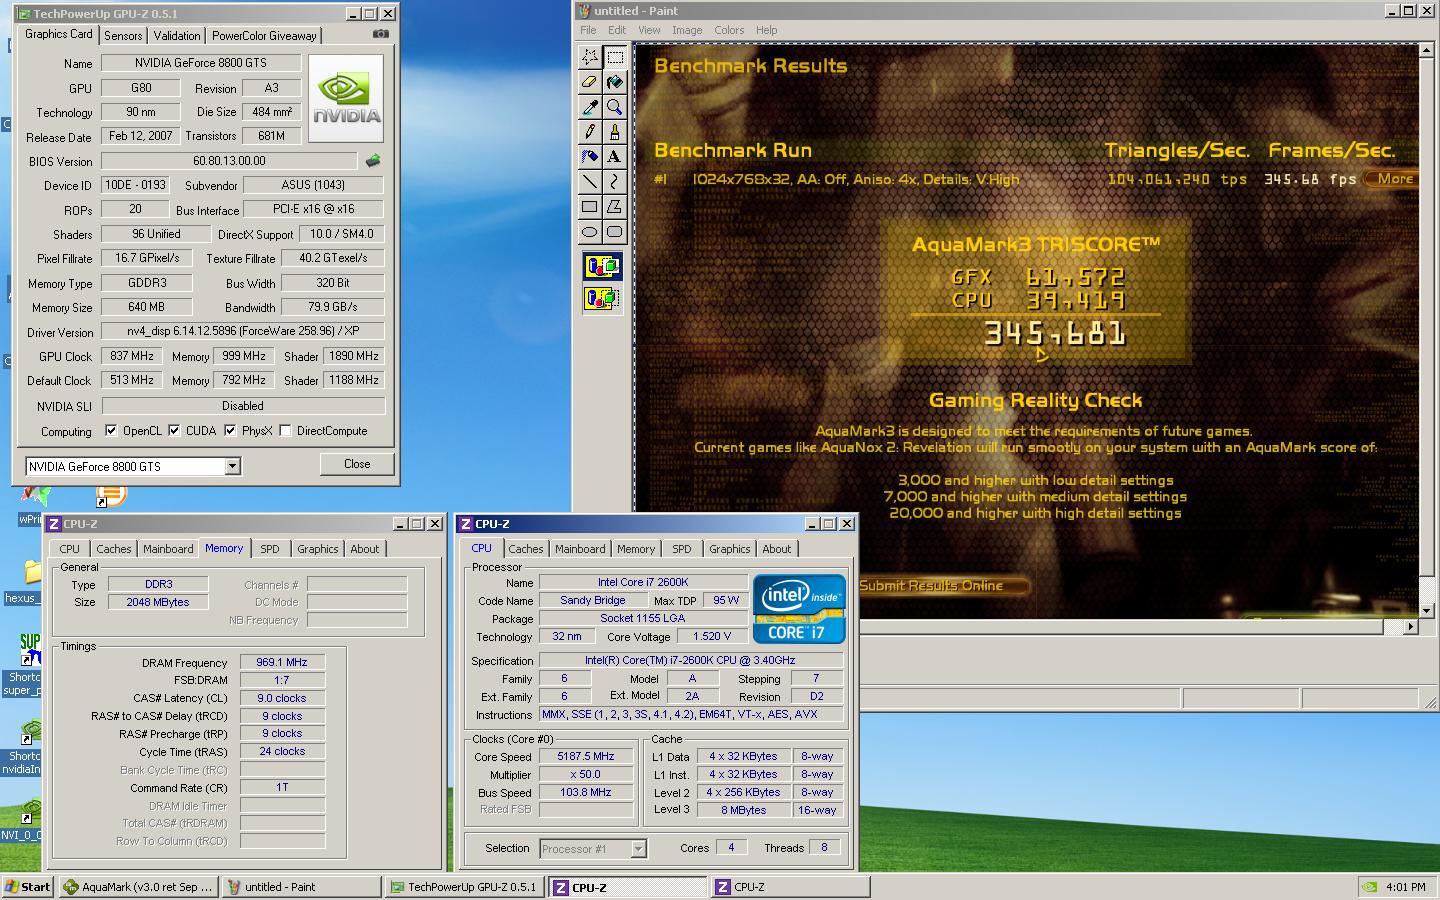Viewport: 1440px width, 900px height.
Task: Switch to untitled - Paint taskbar button
Action: (x=301, y=887)
